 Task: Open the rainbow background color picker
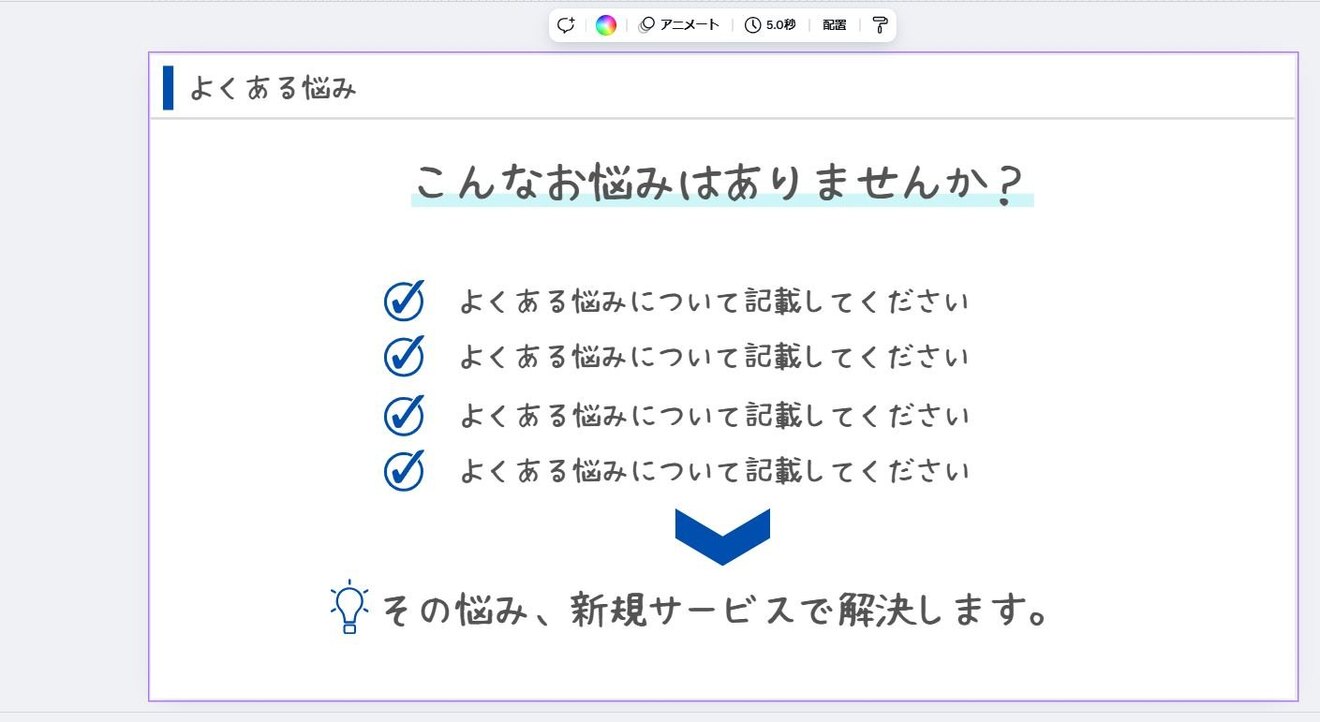(x=605, y=25)
